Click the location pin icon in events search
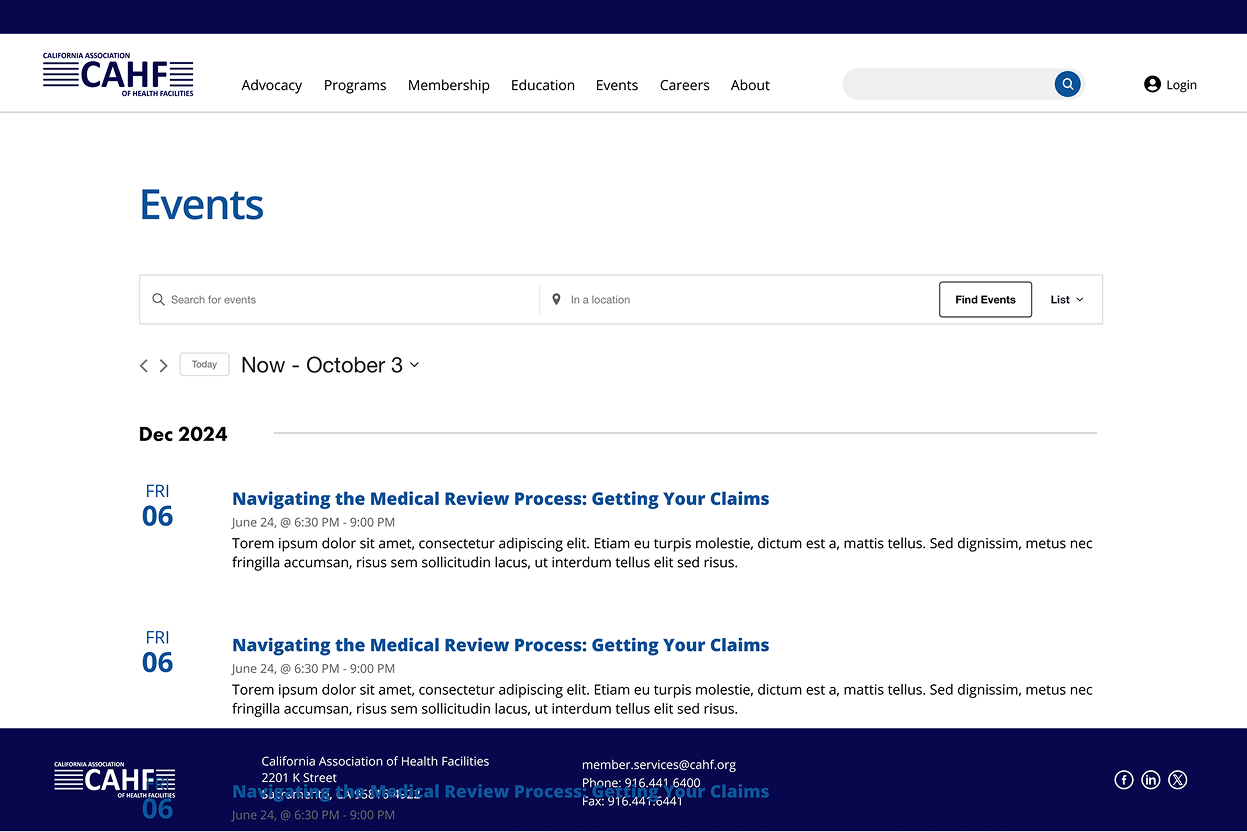Screen dimensions: 1247x832 [x=557, y=299]
